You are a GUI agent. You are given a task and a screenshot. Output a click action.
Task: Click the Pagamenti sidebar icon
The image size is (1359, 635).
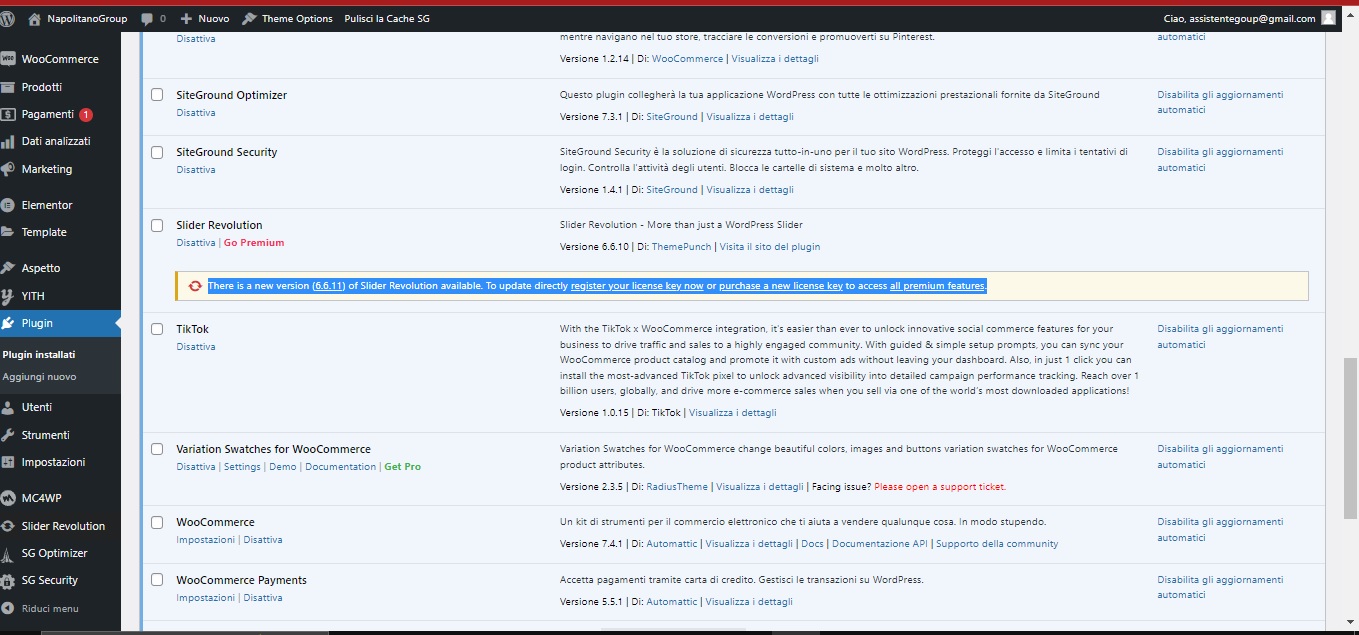point(8,114)
